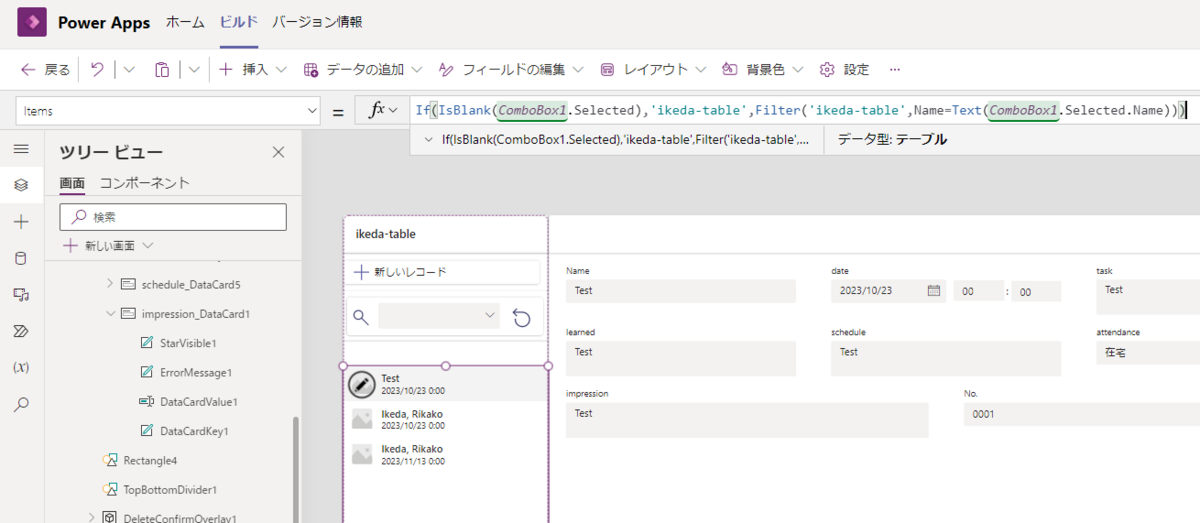Open the 挿入 insert menu
The width and height of the screenshot is (1200, 523).
click(253, 70)
